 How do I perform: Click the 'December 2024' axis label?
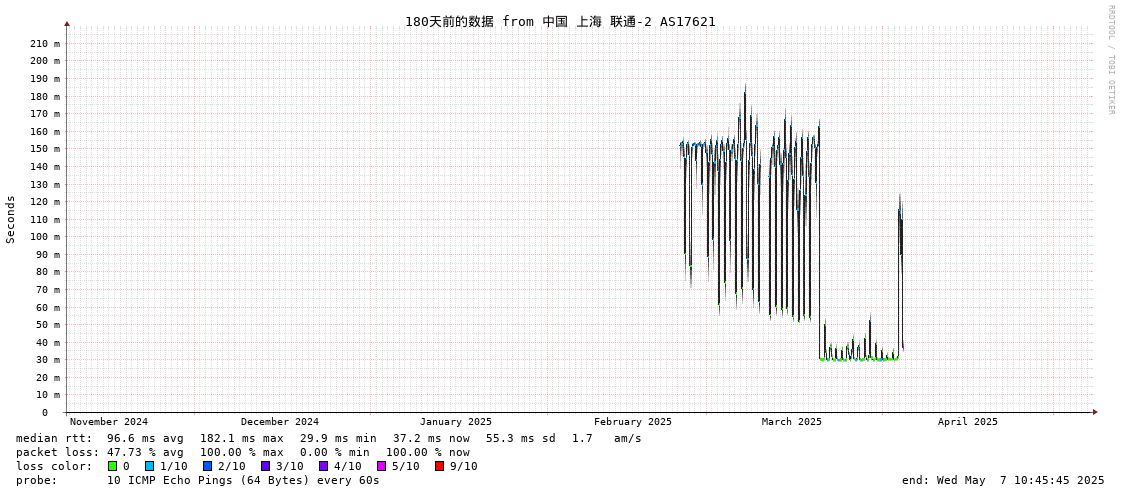coord(280,422)
